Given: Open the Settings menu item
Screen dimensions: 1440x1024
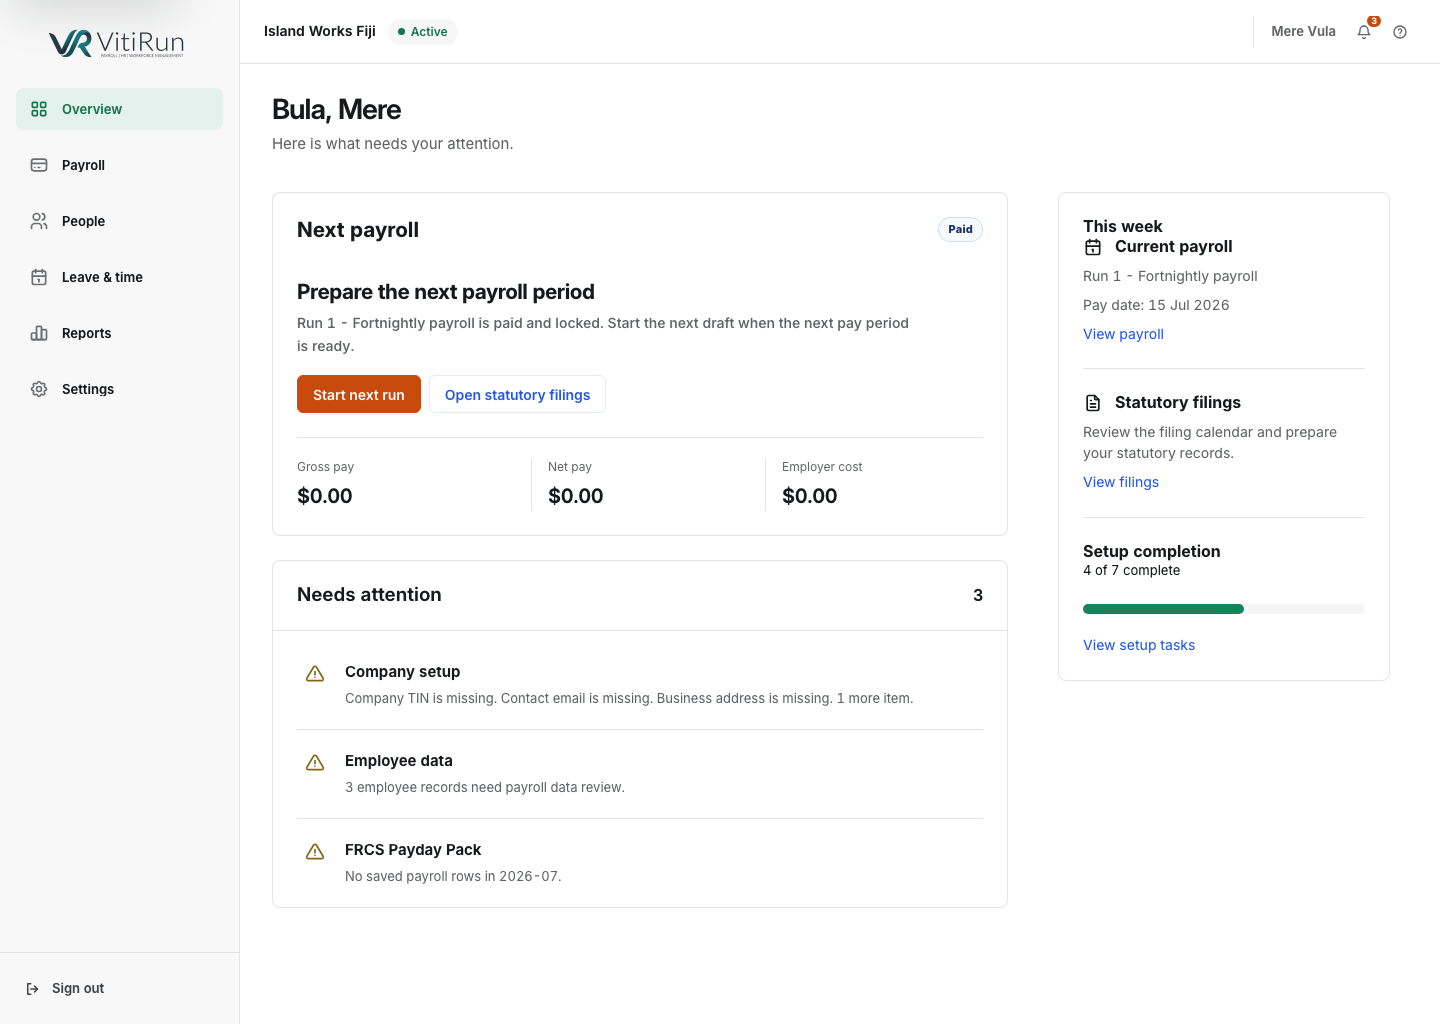Looking at the screenshot, I should (x=119, y=389).
